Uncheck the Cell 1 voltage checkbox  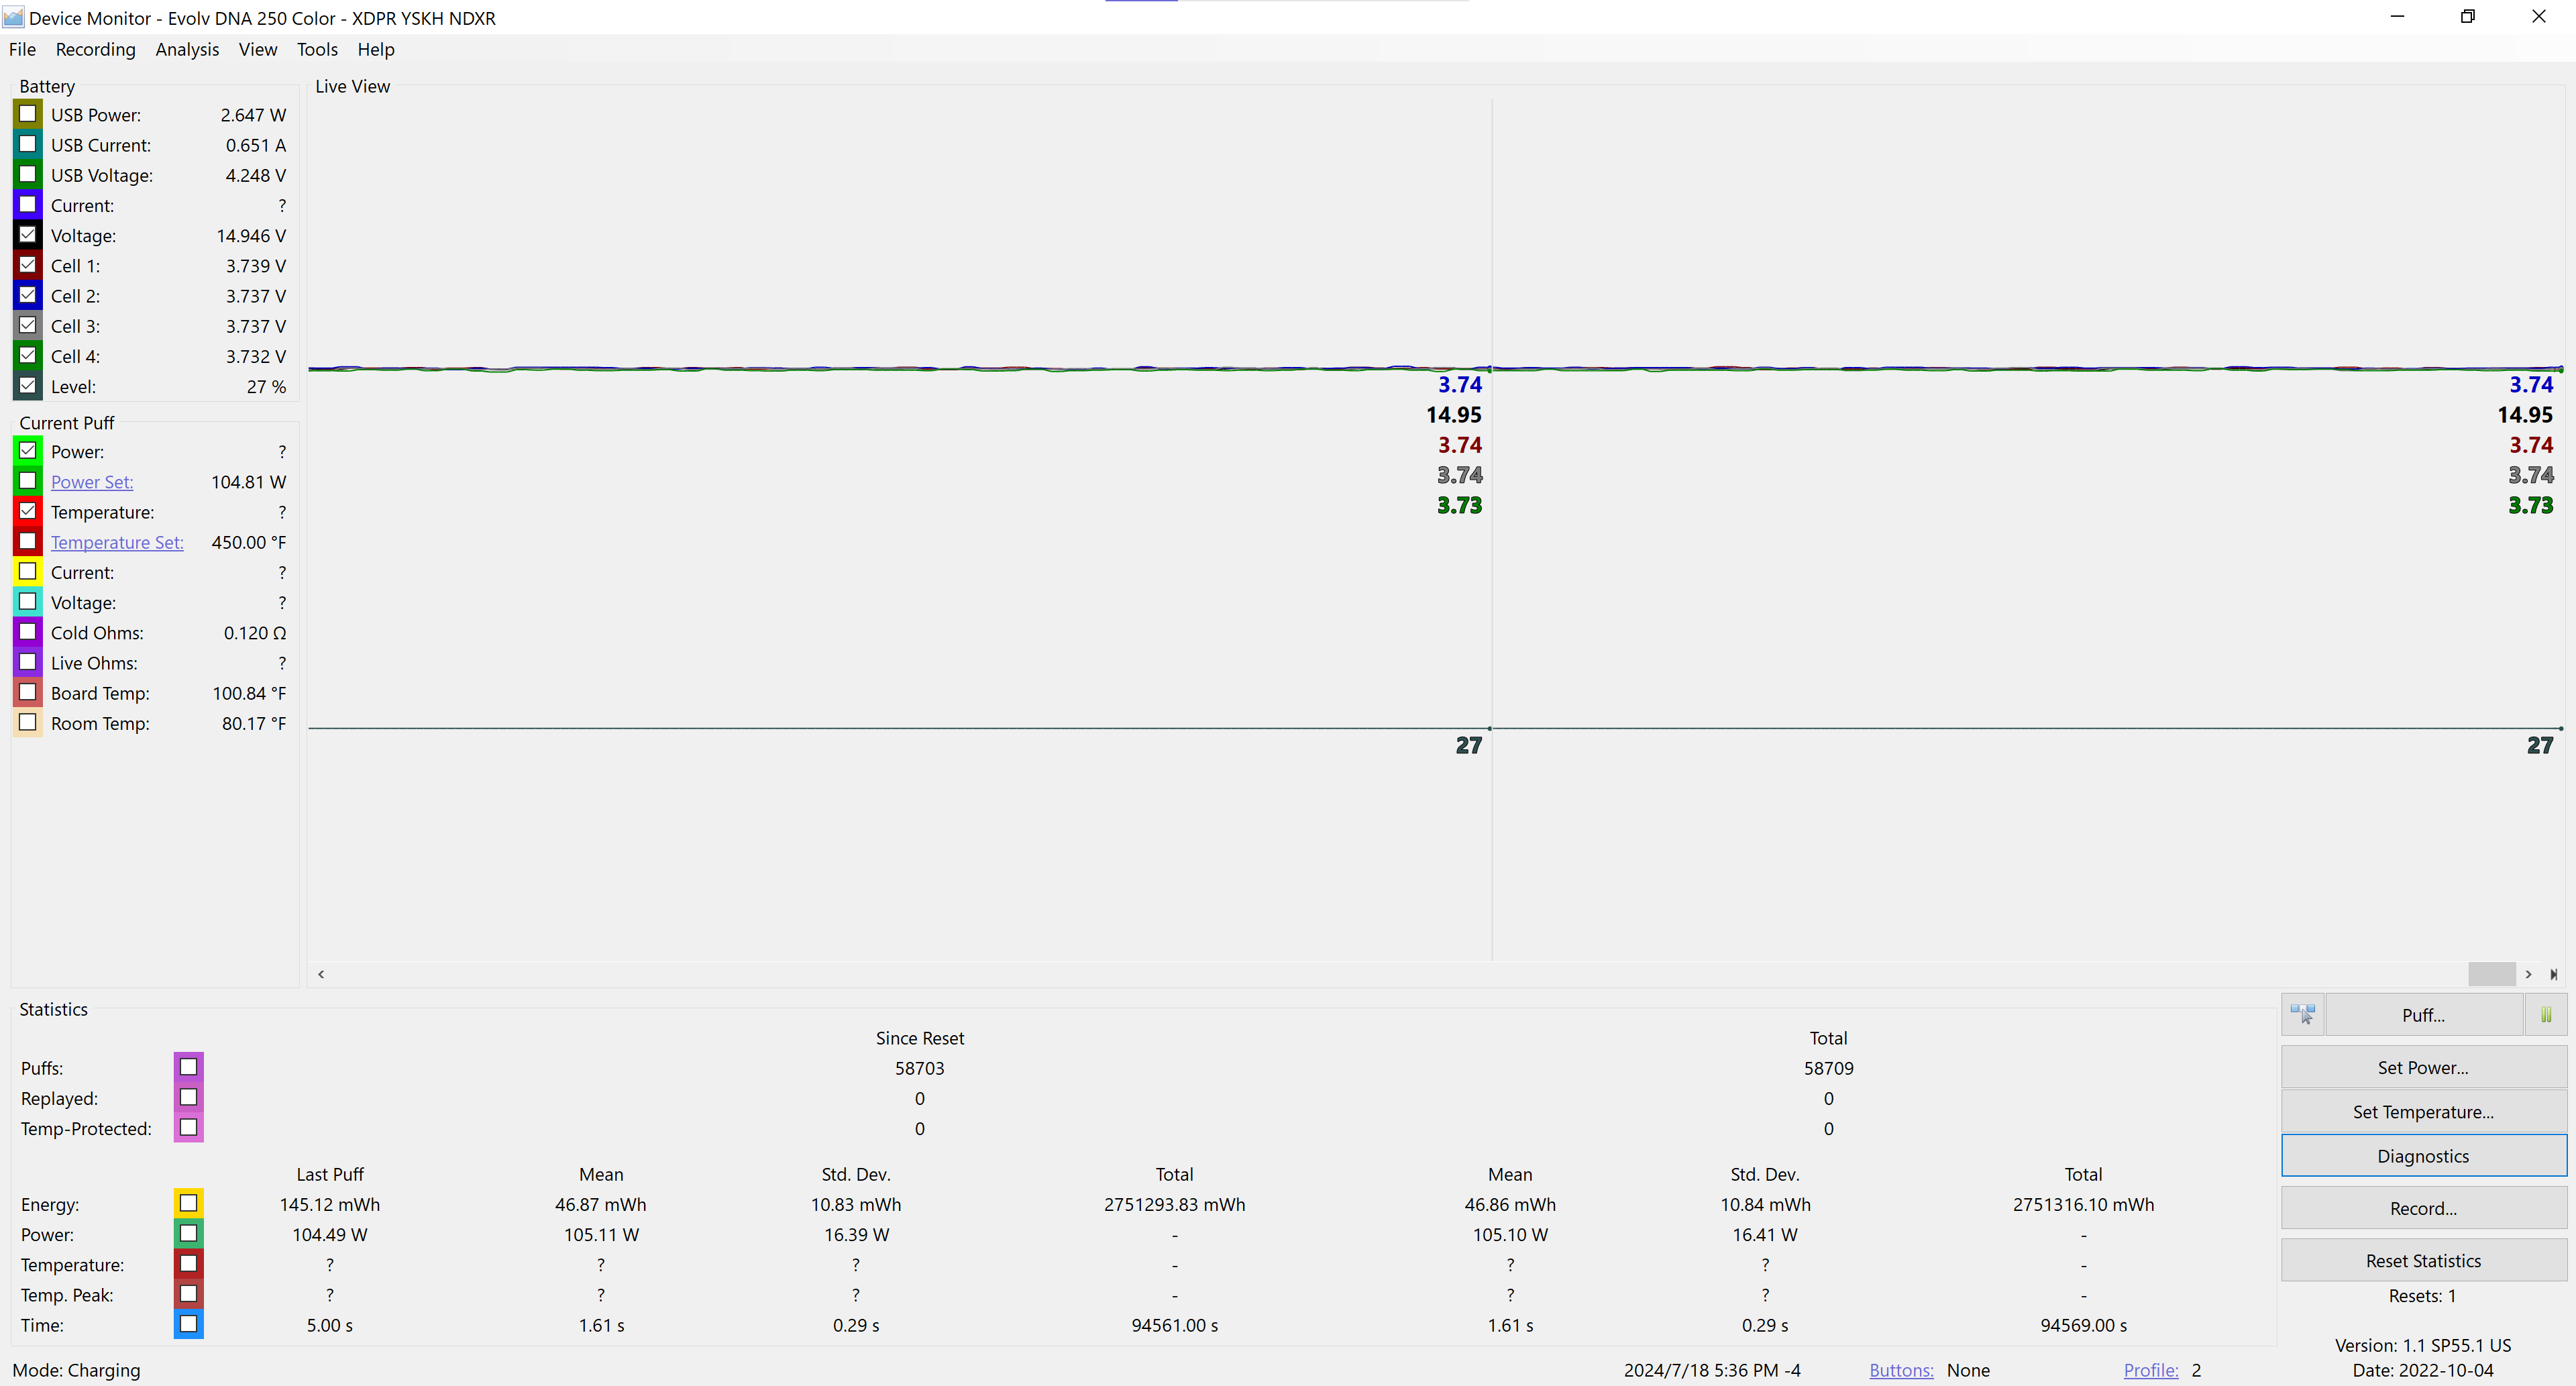tap(28, 265)
